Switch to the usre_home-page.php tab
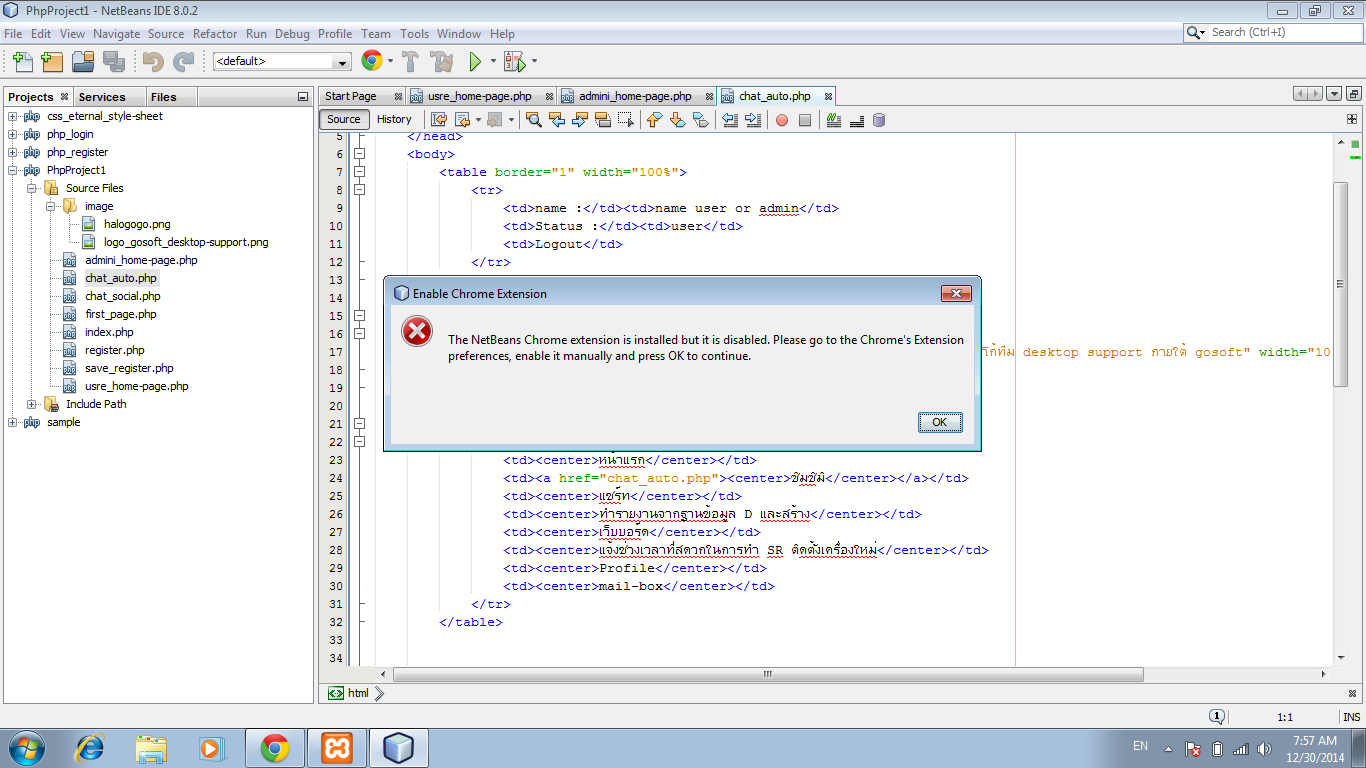Viewport: 1366px width, 768px height. [478, 96]
